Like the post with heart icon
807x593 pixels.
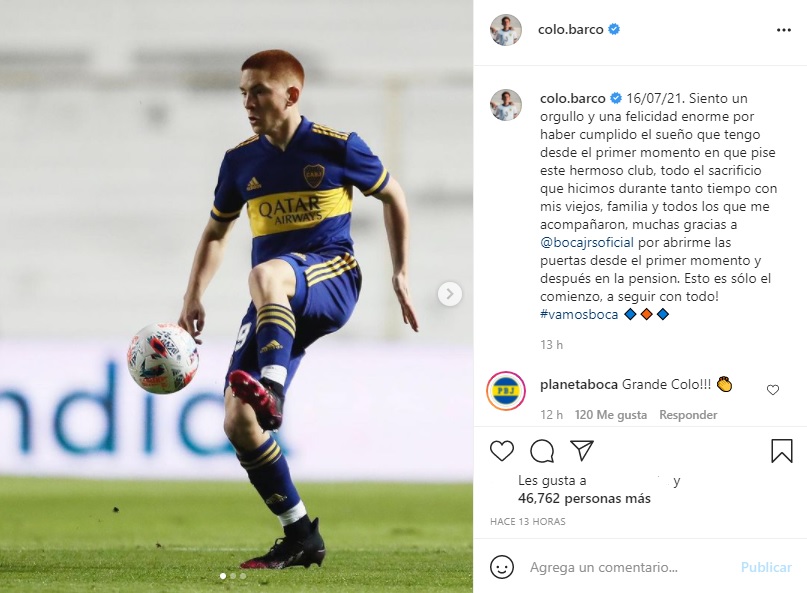pos(501,451)
